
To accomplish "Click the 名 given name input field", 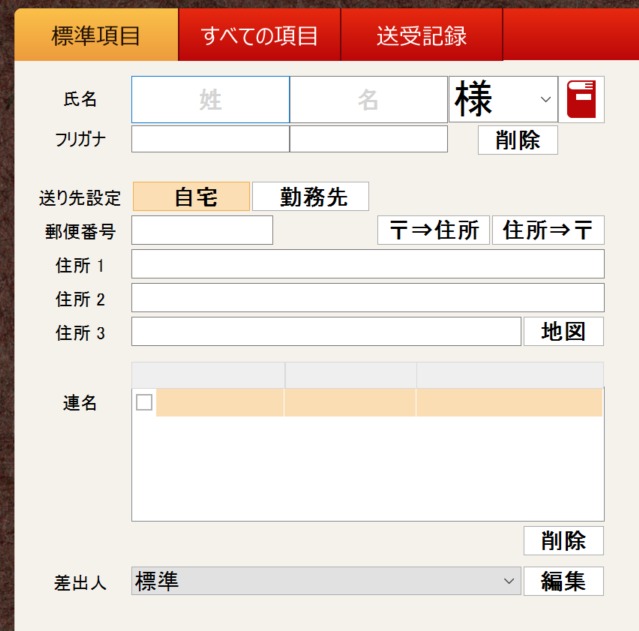I will click(368, 99).
